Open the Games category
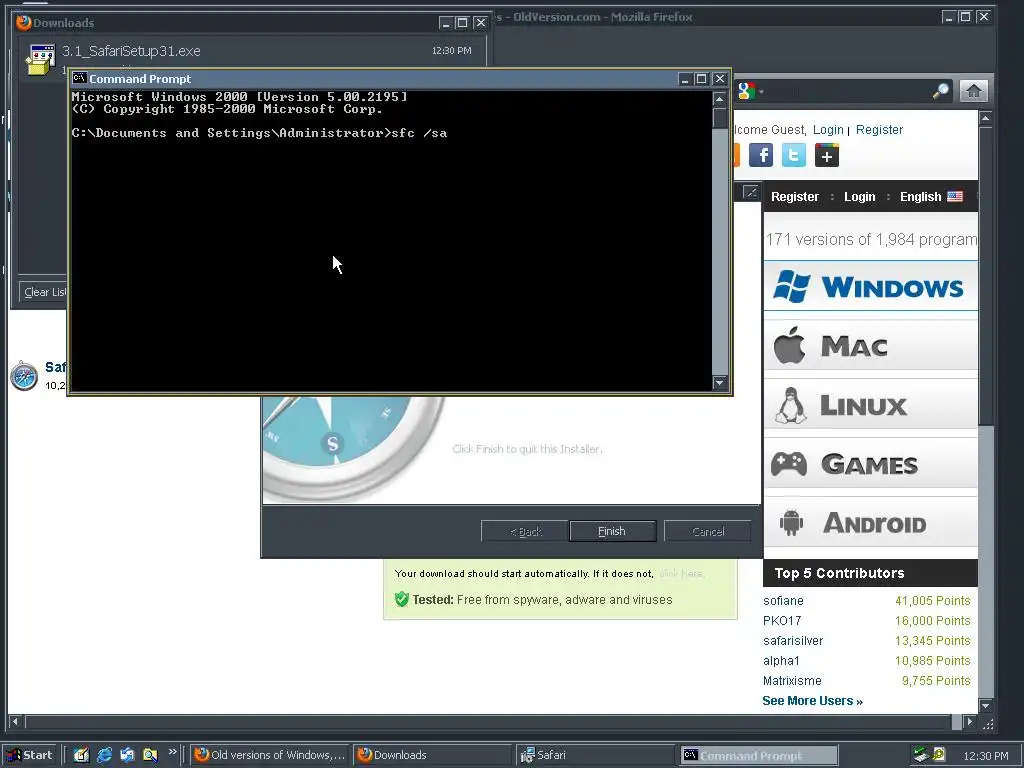Image resolution: width=1024 pixels, height=768 pixels. (870, 464)
